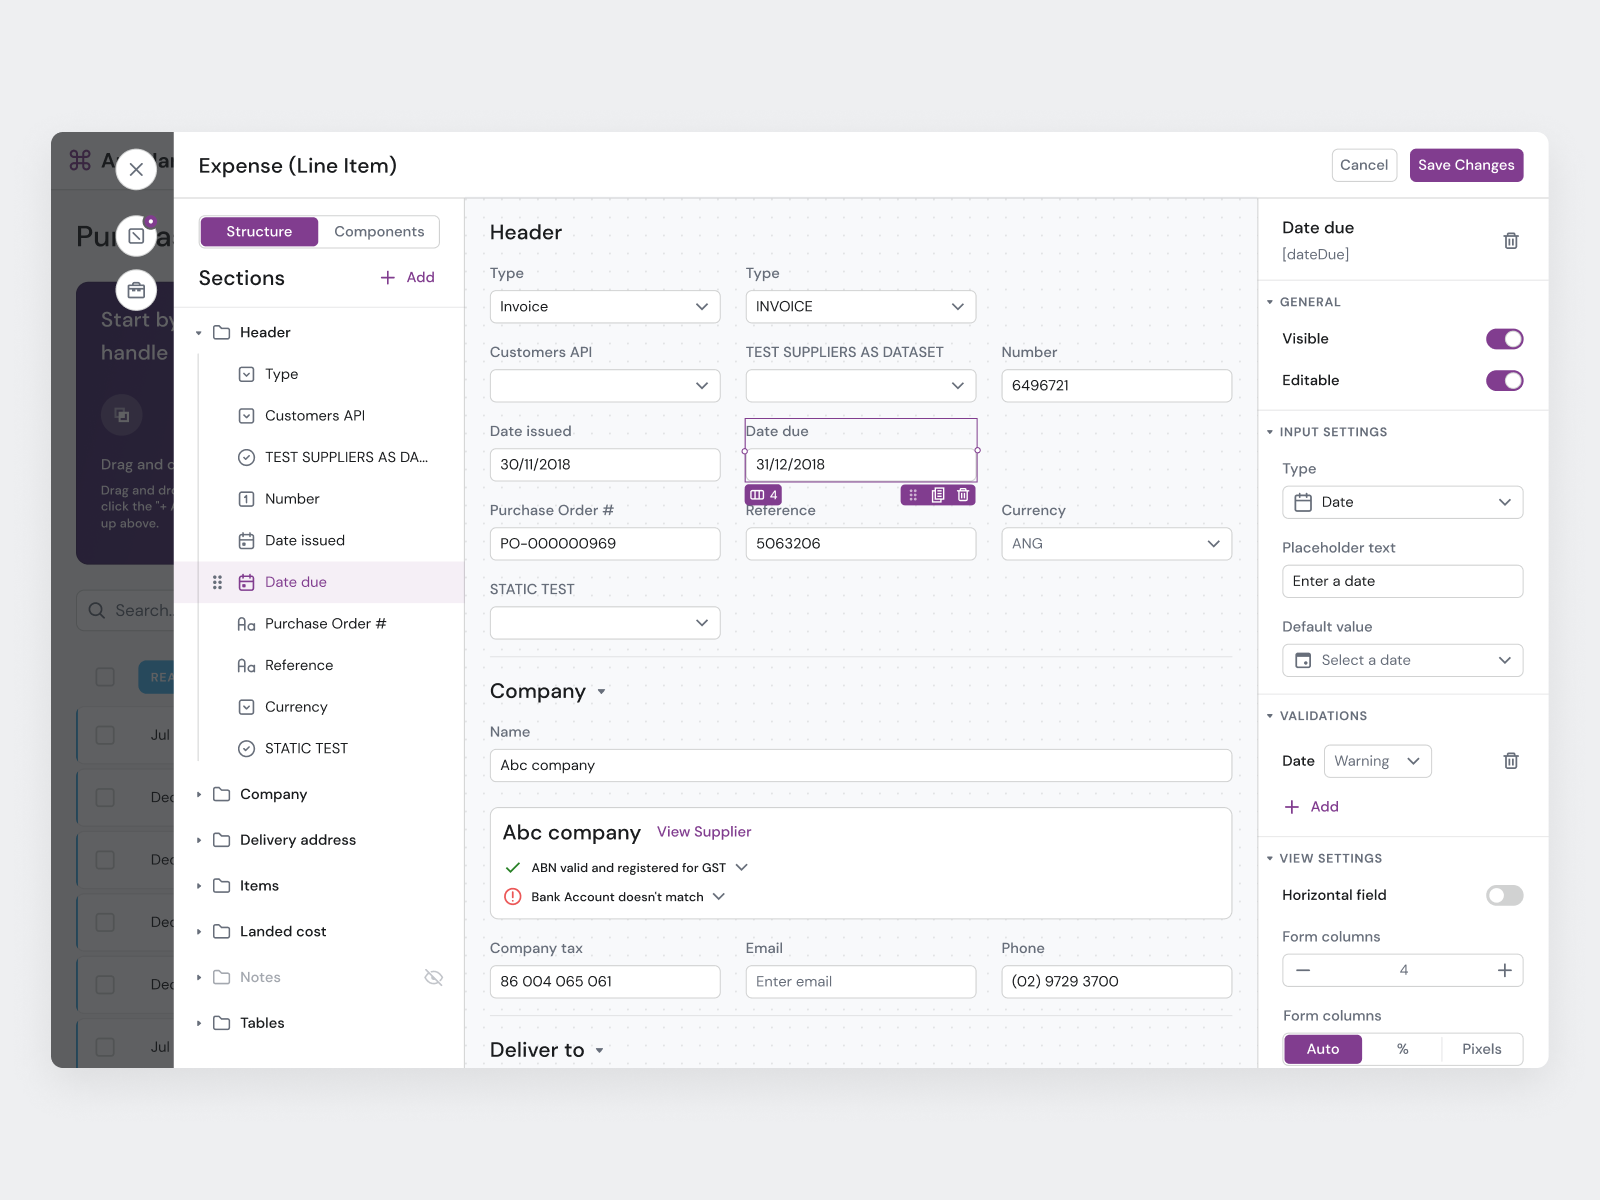
Task: Click the drag handle beside Date due row
Action: [217, 582]
